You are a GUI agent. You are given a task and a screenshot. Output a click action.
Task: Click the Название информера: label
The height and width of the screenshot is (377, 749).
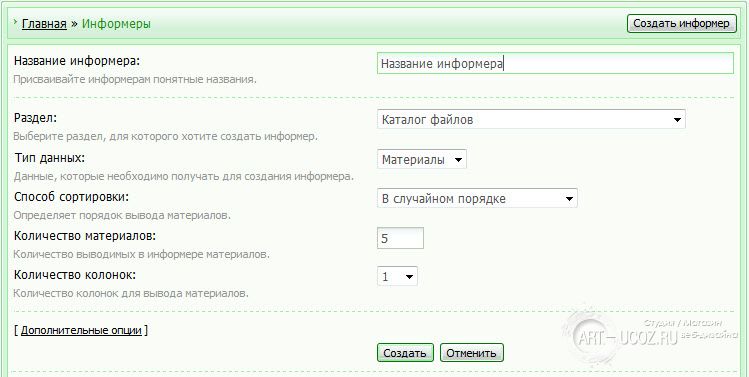pos(76,61)
